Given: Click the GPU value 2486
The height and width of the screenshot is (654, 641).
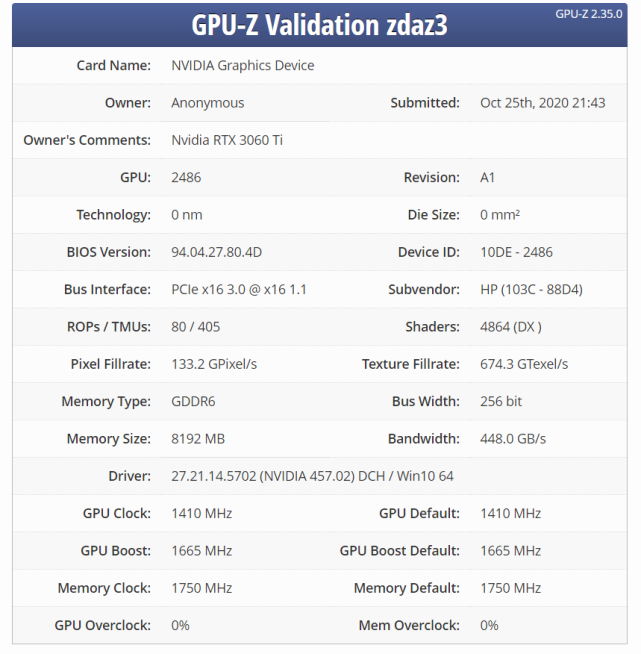Looking at the screenshot, I should click(x=186, y=178).
